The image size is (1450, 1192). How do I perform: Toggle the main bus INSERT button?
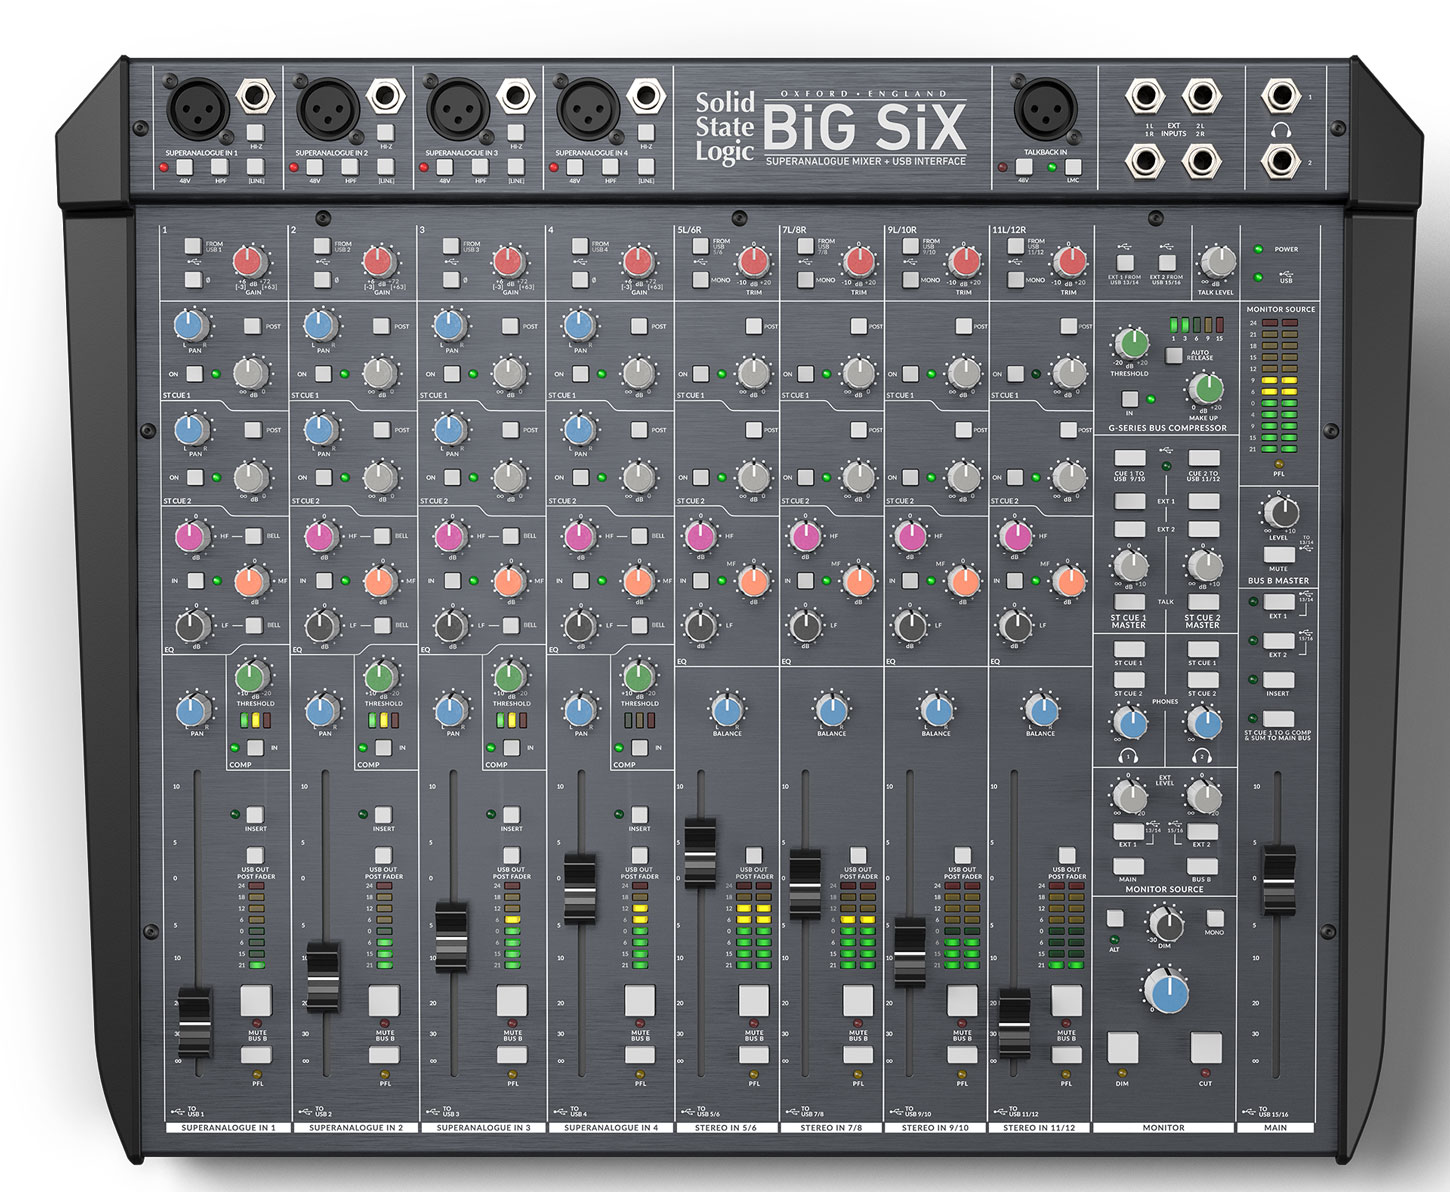(x=1279, y=680)
